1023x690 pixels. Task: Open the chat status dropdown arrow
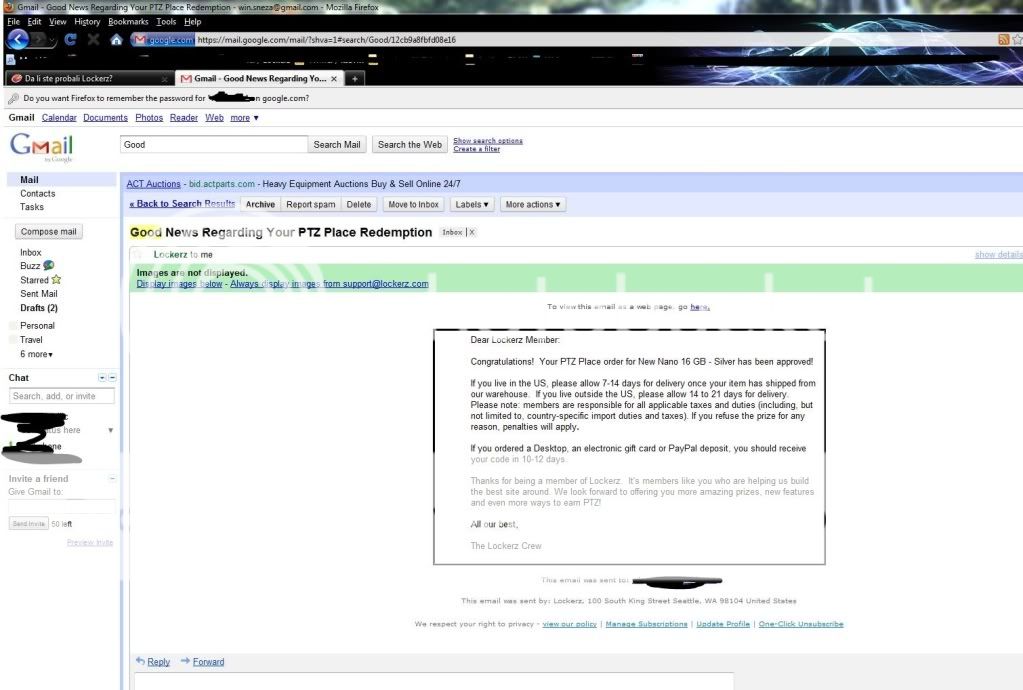[x=110, y=430]
